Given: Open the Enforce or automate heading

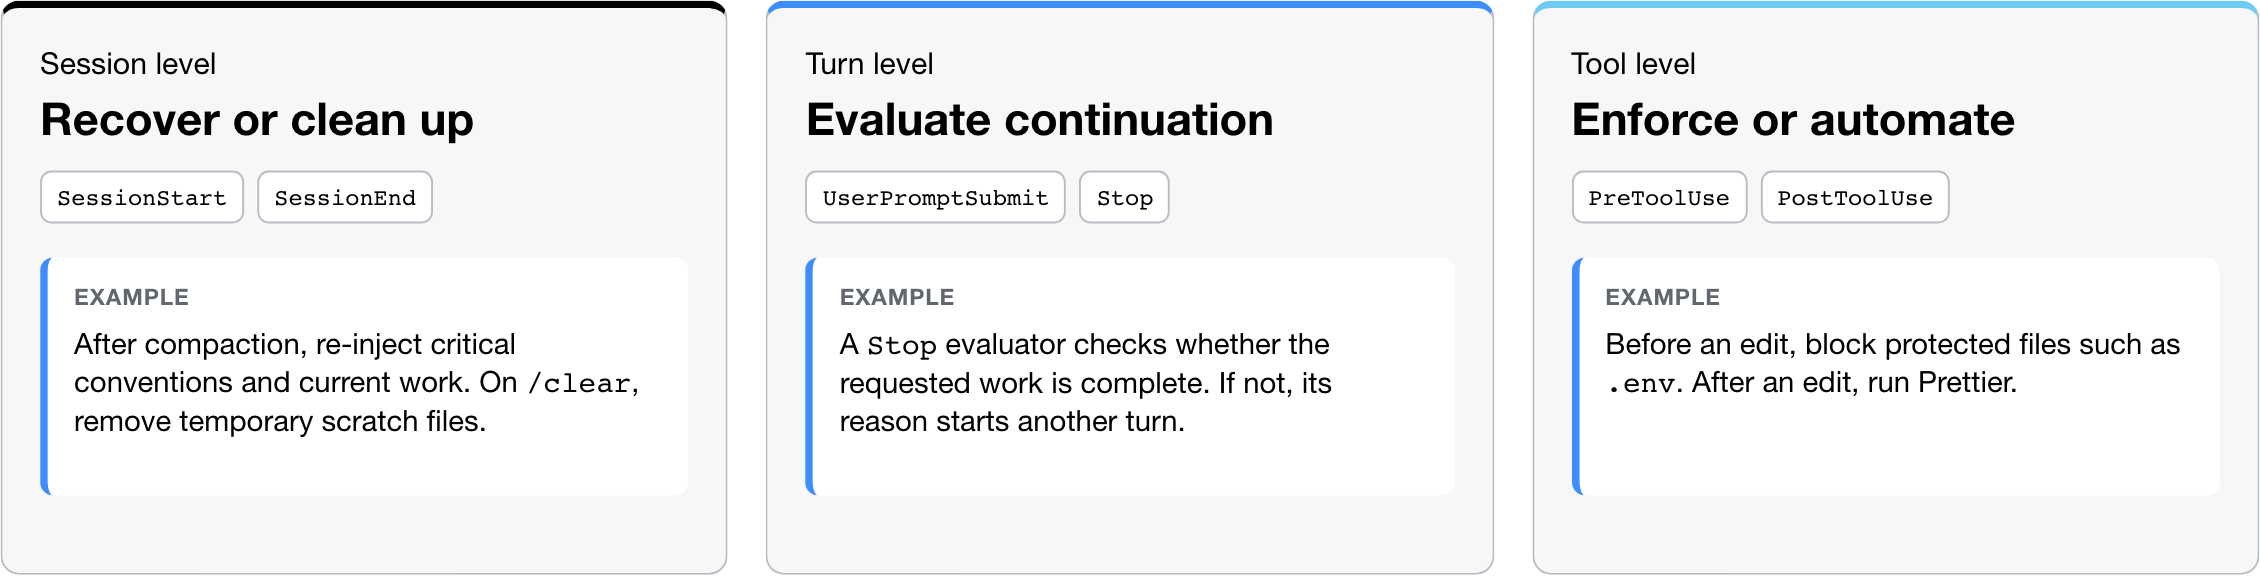Looking at the screenshot, I should [1793, 120].
